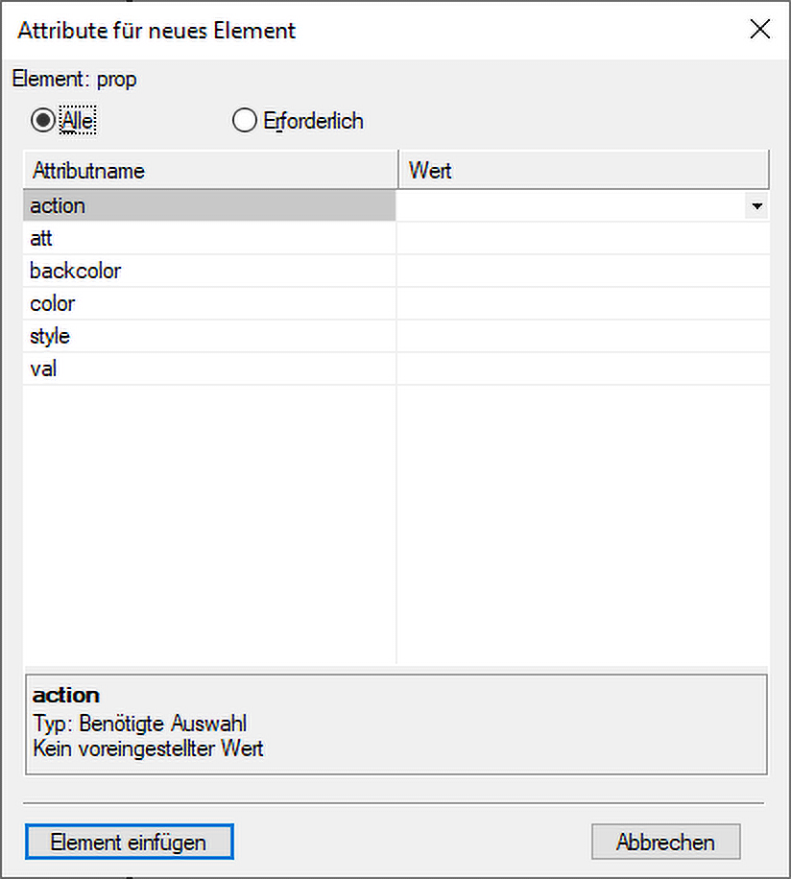Image resolution: width=791 pixels, height=879 pixels.
Task: Open the action value dropdown arrow
Action: [x=757, y=206]
